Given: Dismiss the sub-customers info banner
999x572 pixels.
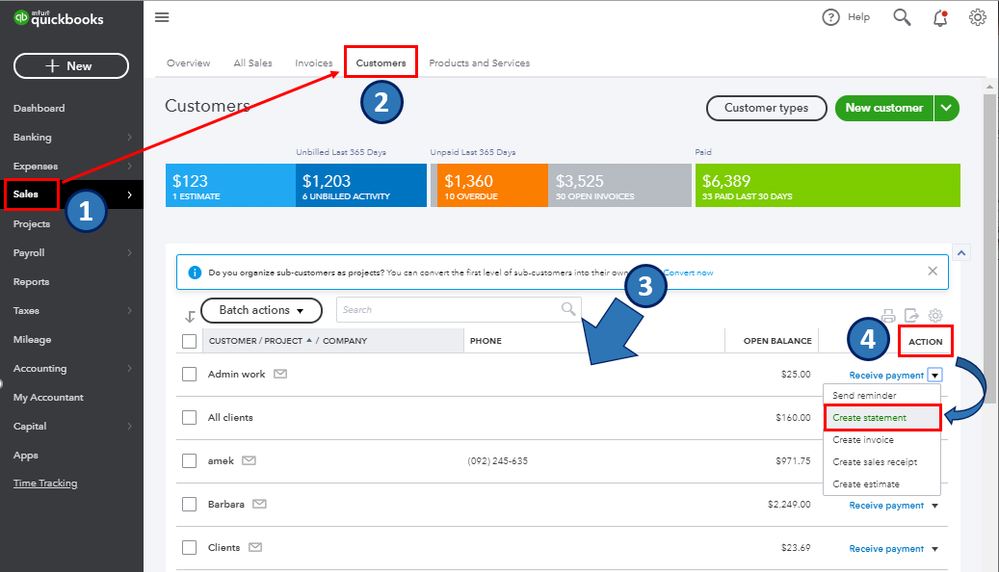Looking at the screenshot, I should (932, 271).
